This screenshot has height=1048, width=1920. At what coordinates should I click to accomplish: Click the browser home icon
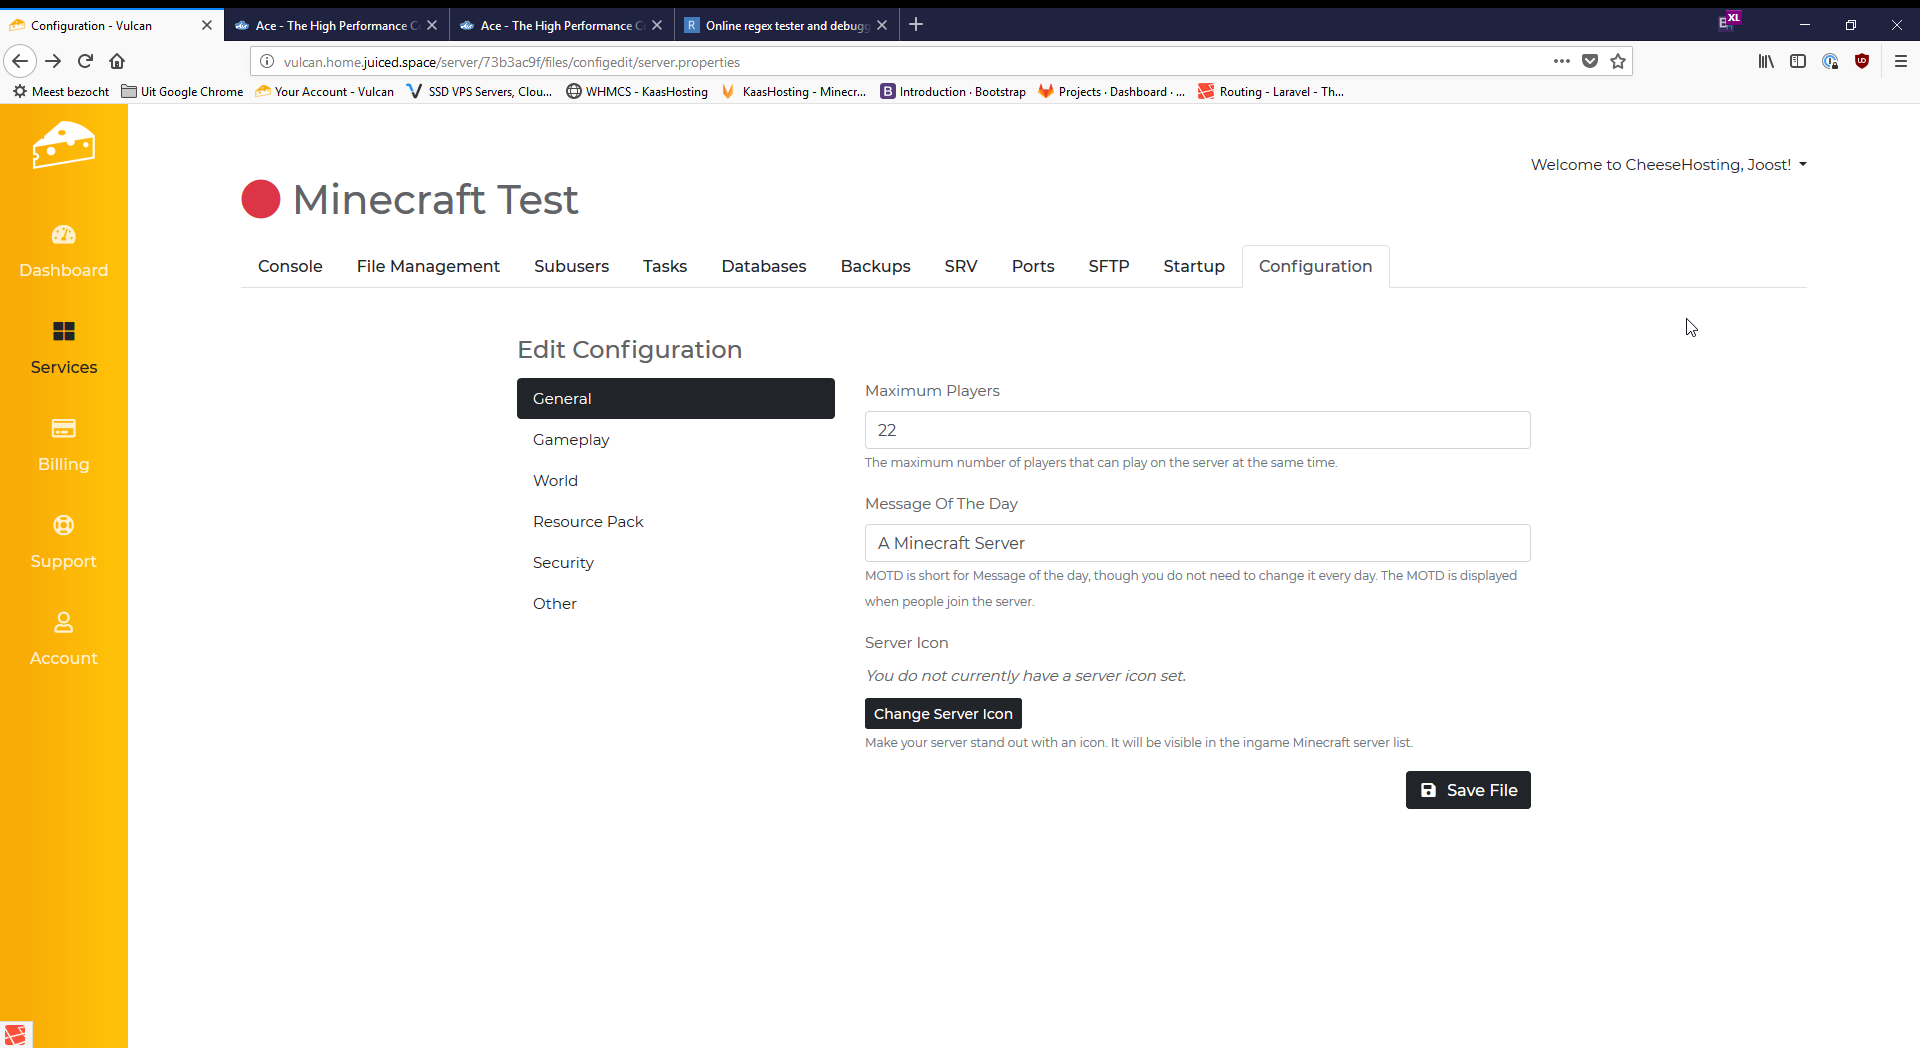coord(117,62)
